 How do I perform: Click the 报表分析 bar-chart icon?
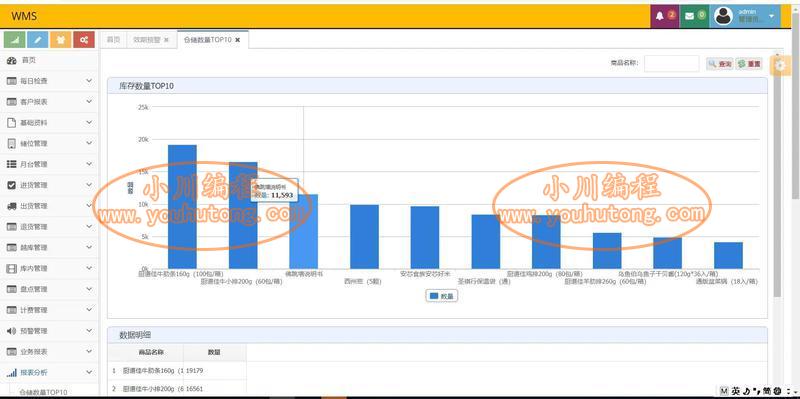(12, 373)
